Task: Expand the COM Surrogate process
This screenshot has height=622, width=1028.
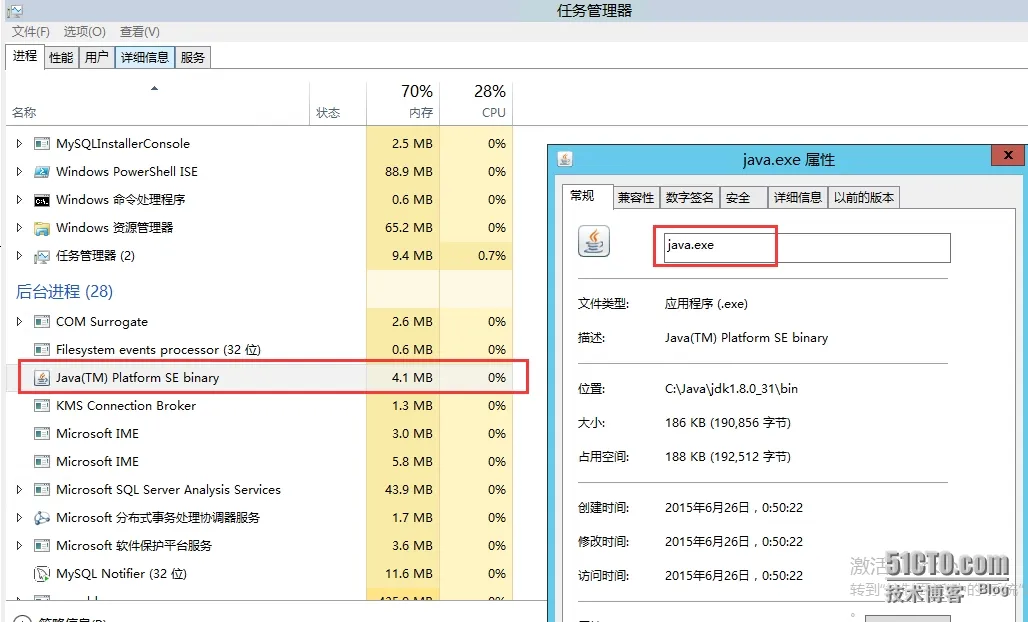Action: 19,322
